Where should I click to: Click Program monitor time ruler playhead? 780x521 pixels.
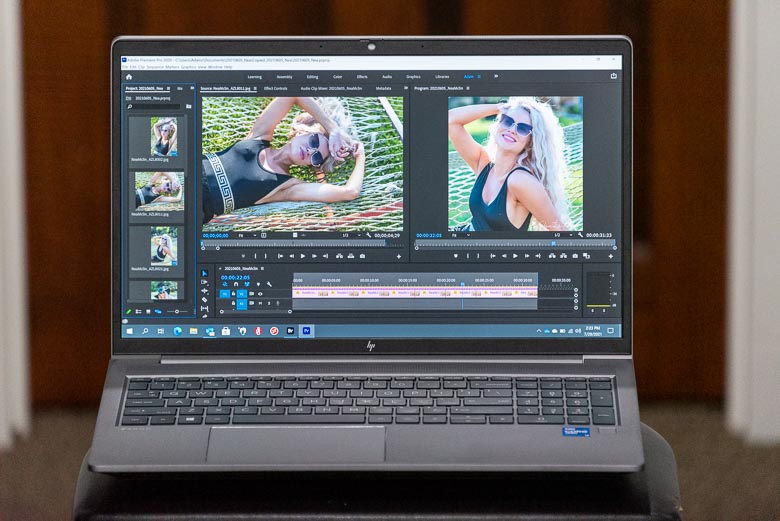click(553, 243)
